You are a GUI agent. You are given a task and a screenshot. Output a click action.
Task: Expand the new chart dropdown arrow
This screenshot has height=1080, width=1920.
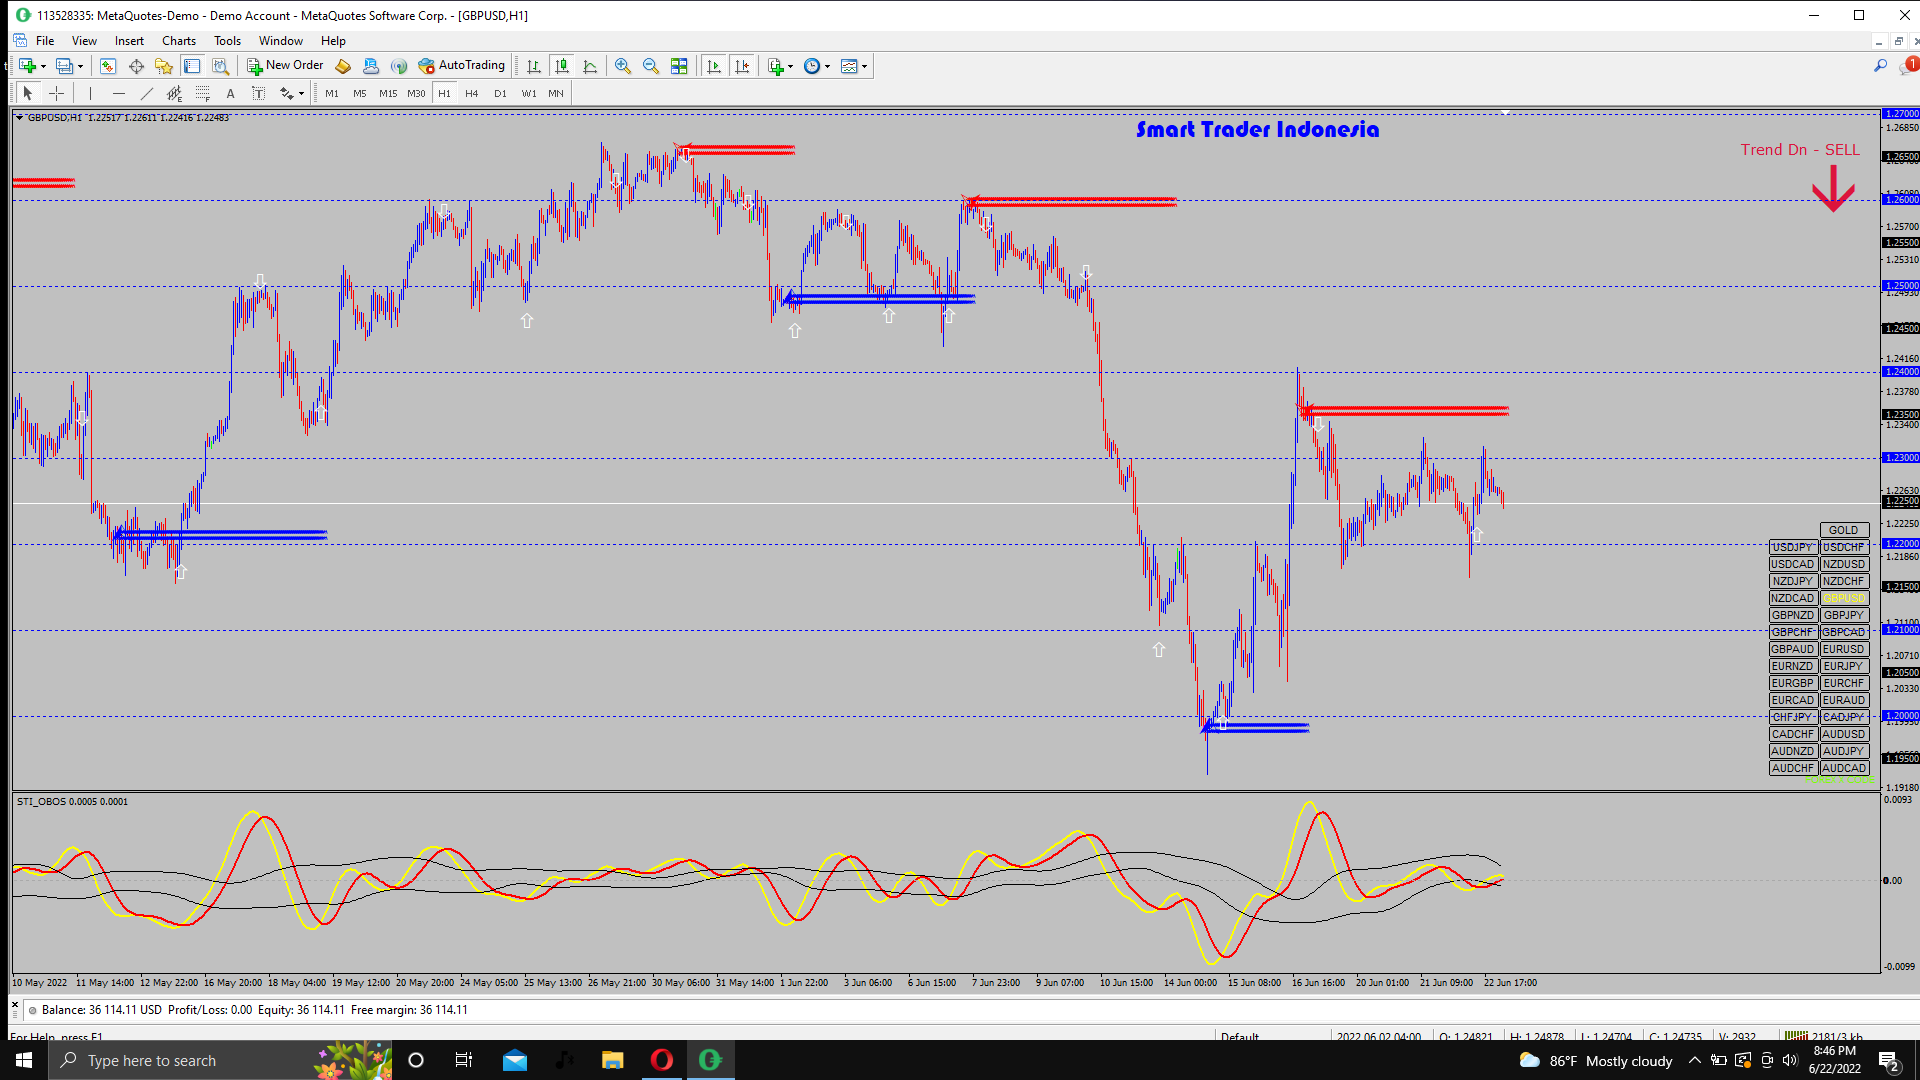tap(44, 66)
